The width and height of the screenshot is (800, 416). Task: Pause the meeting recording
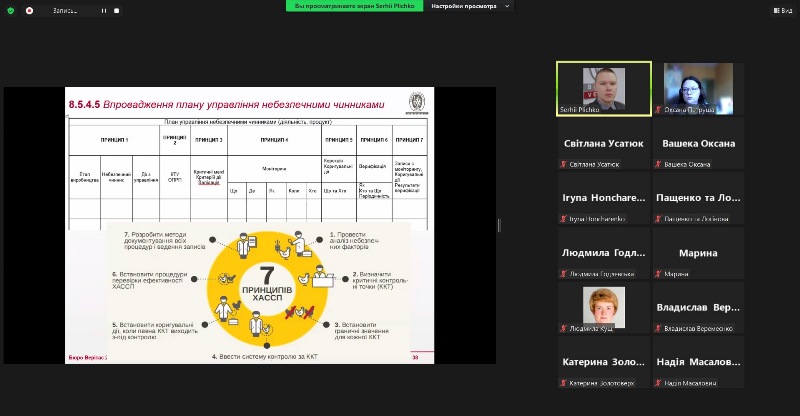tap(104, 11)
